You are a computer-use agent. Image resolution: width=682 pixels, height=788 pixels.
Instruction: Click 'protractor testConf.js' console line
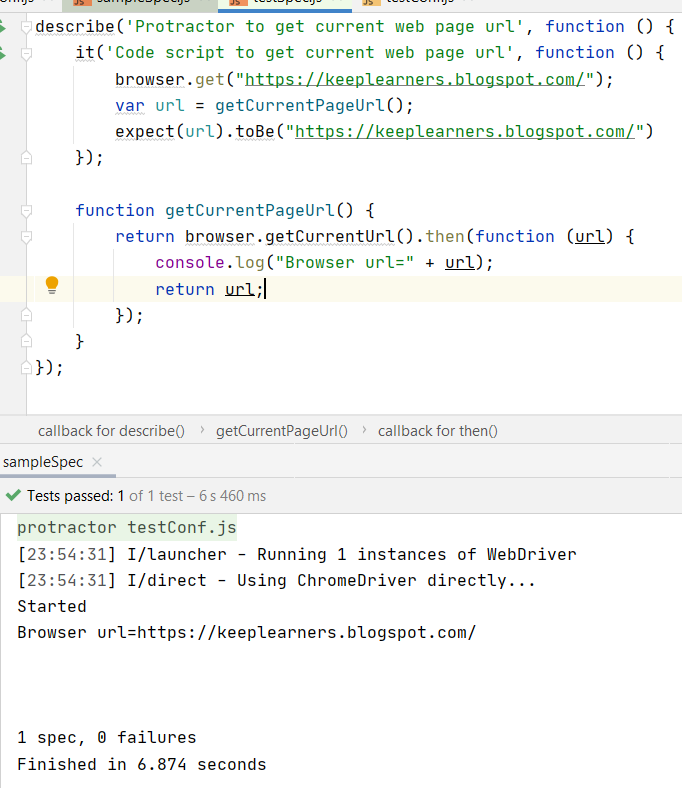(x=127, y=528)
